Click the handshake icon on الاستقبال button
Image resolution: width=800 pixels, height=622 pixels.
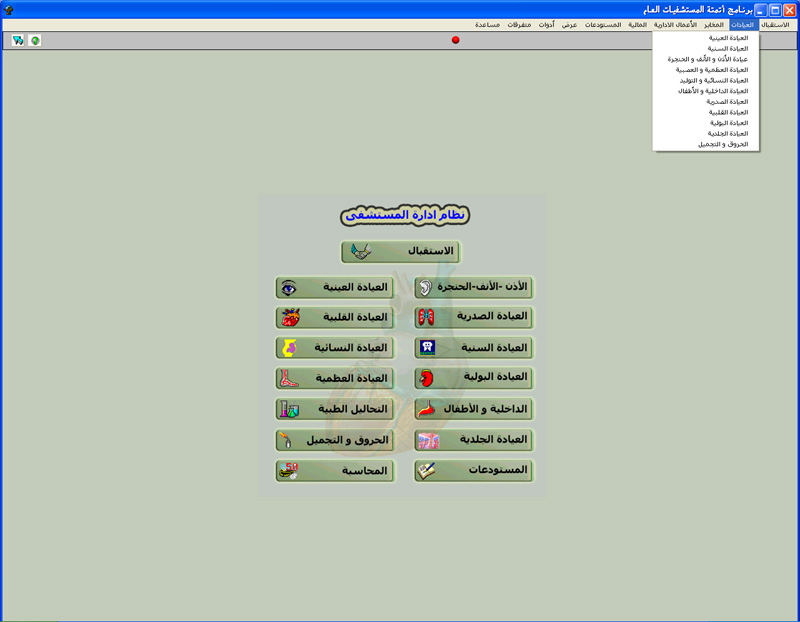(361, 252)
